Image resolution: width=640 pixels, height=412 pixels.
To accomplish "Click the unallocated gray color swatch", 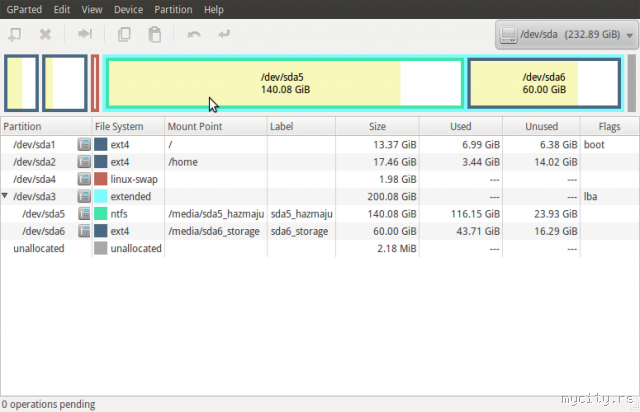I will [100, 248].
